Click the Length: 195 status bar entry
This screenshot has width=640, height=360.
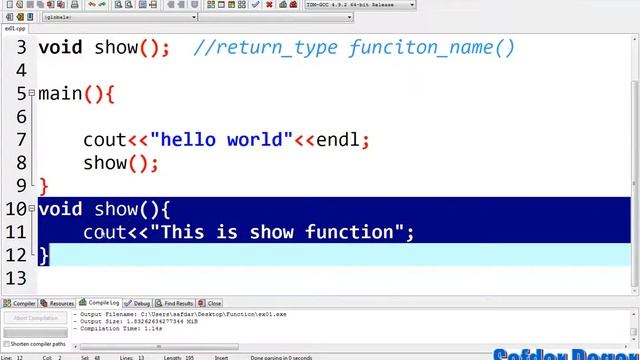[179, 358]
